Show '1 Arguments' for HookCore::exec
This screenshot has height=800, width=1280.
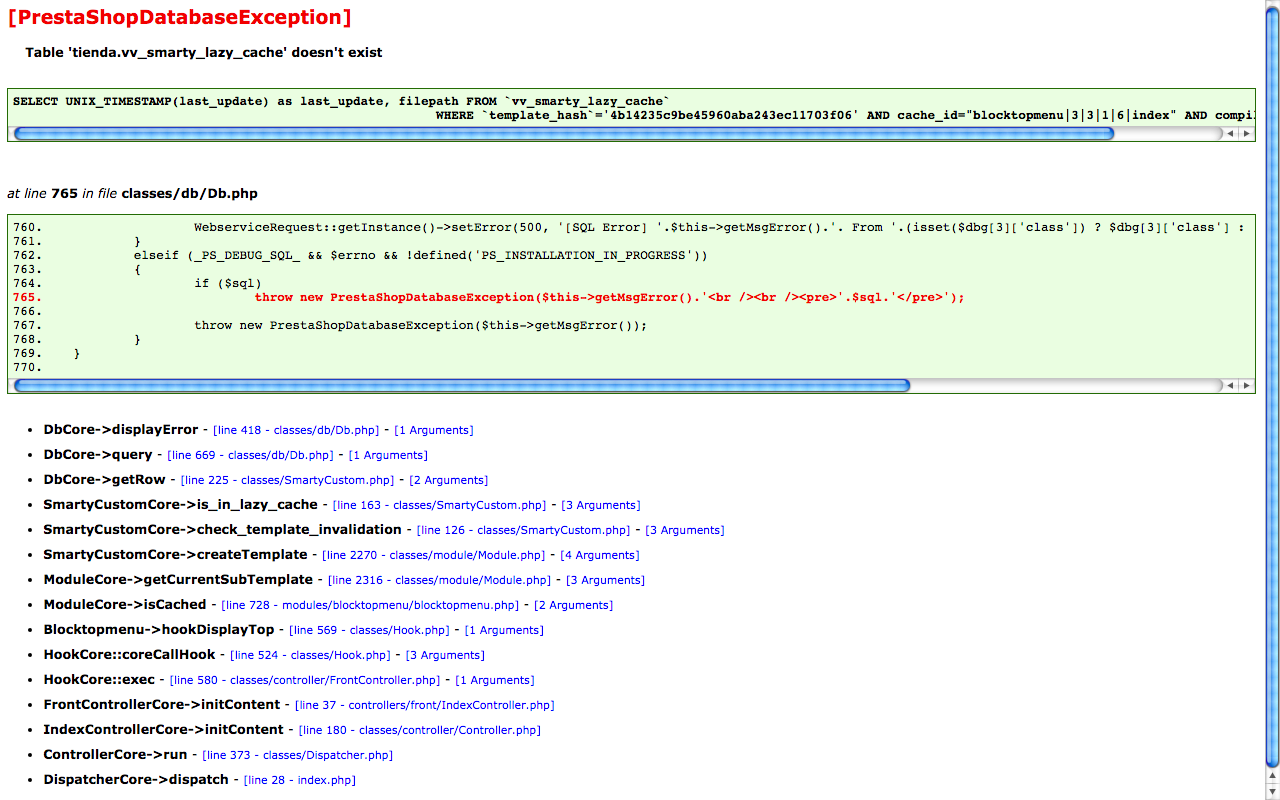pos(495,680)
